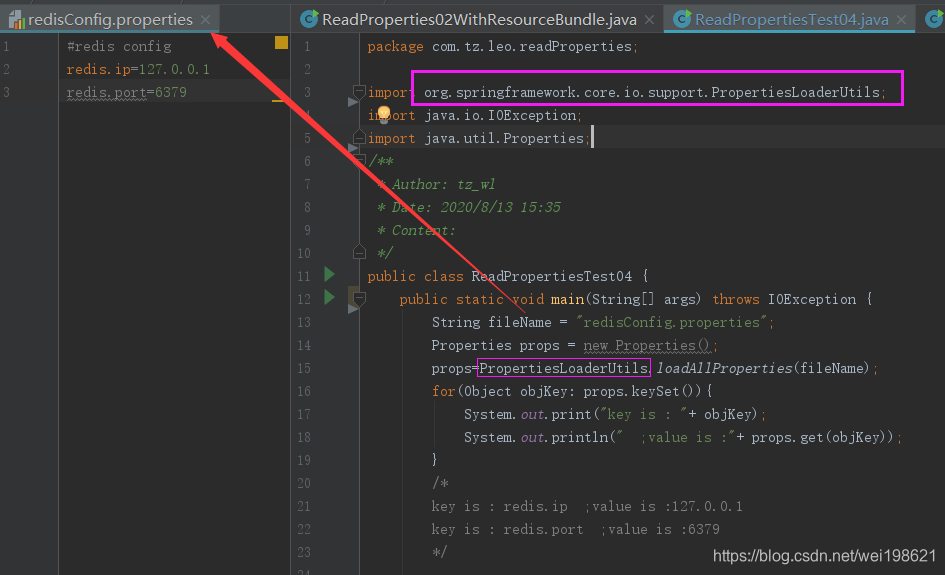The width and height of the screenshot is (945, 575).
Task: Run the ReadPropertiesTest04 class via gutter arrow
Action: pyautogui.click(x=329, y=274)
